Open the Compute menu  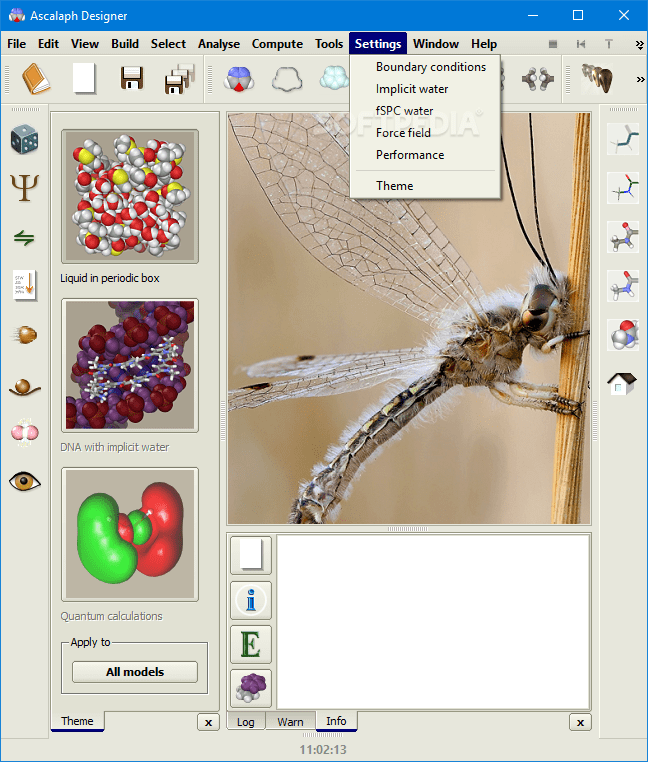coord(277,44)
